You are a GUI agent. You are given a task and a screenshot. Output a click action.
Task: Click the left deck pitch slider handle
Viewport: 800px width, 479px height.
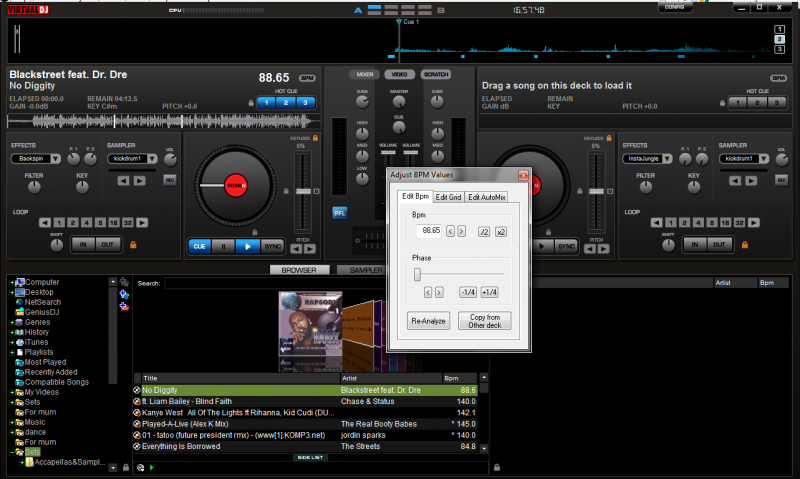tap(303, 191)
